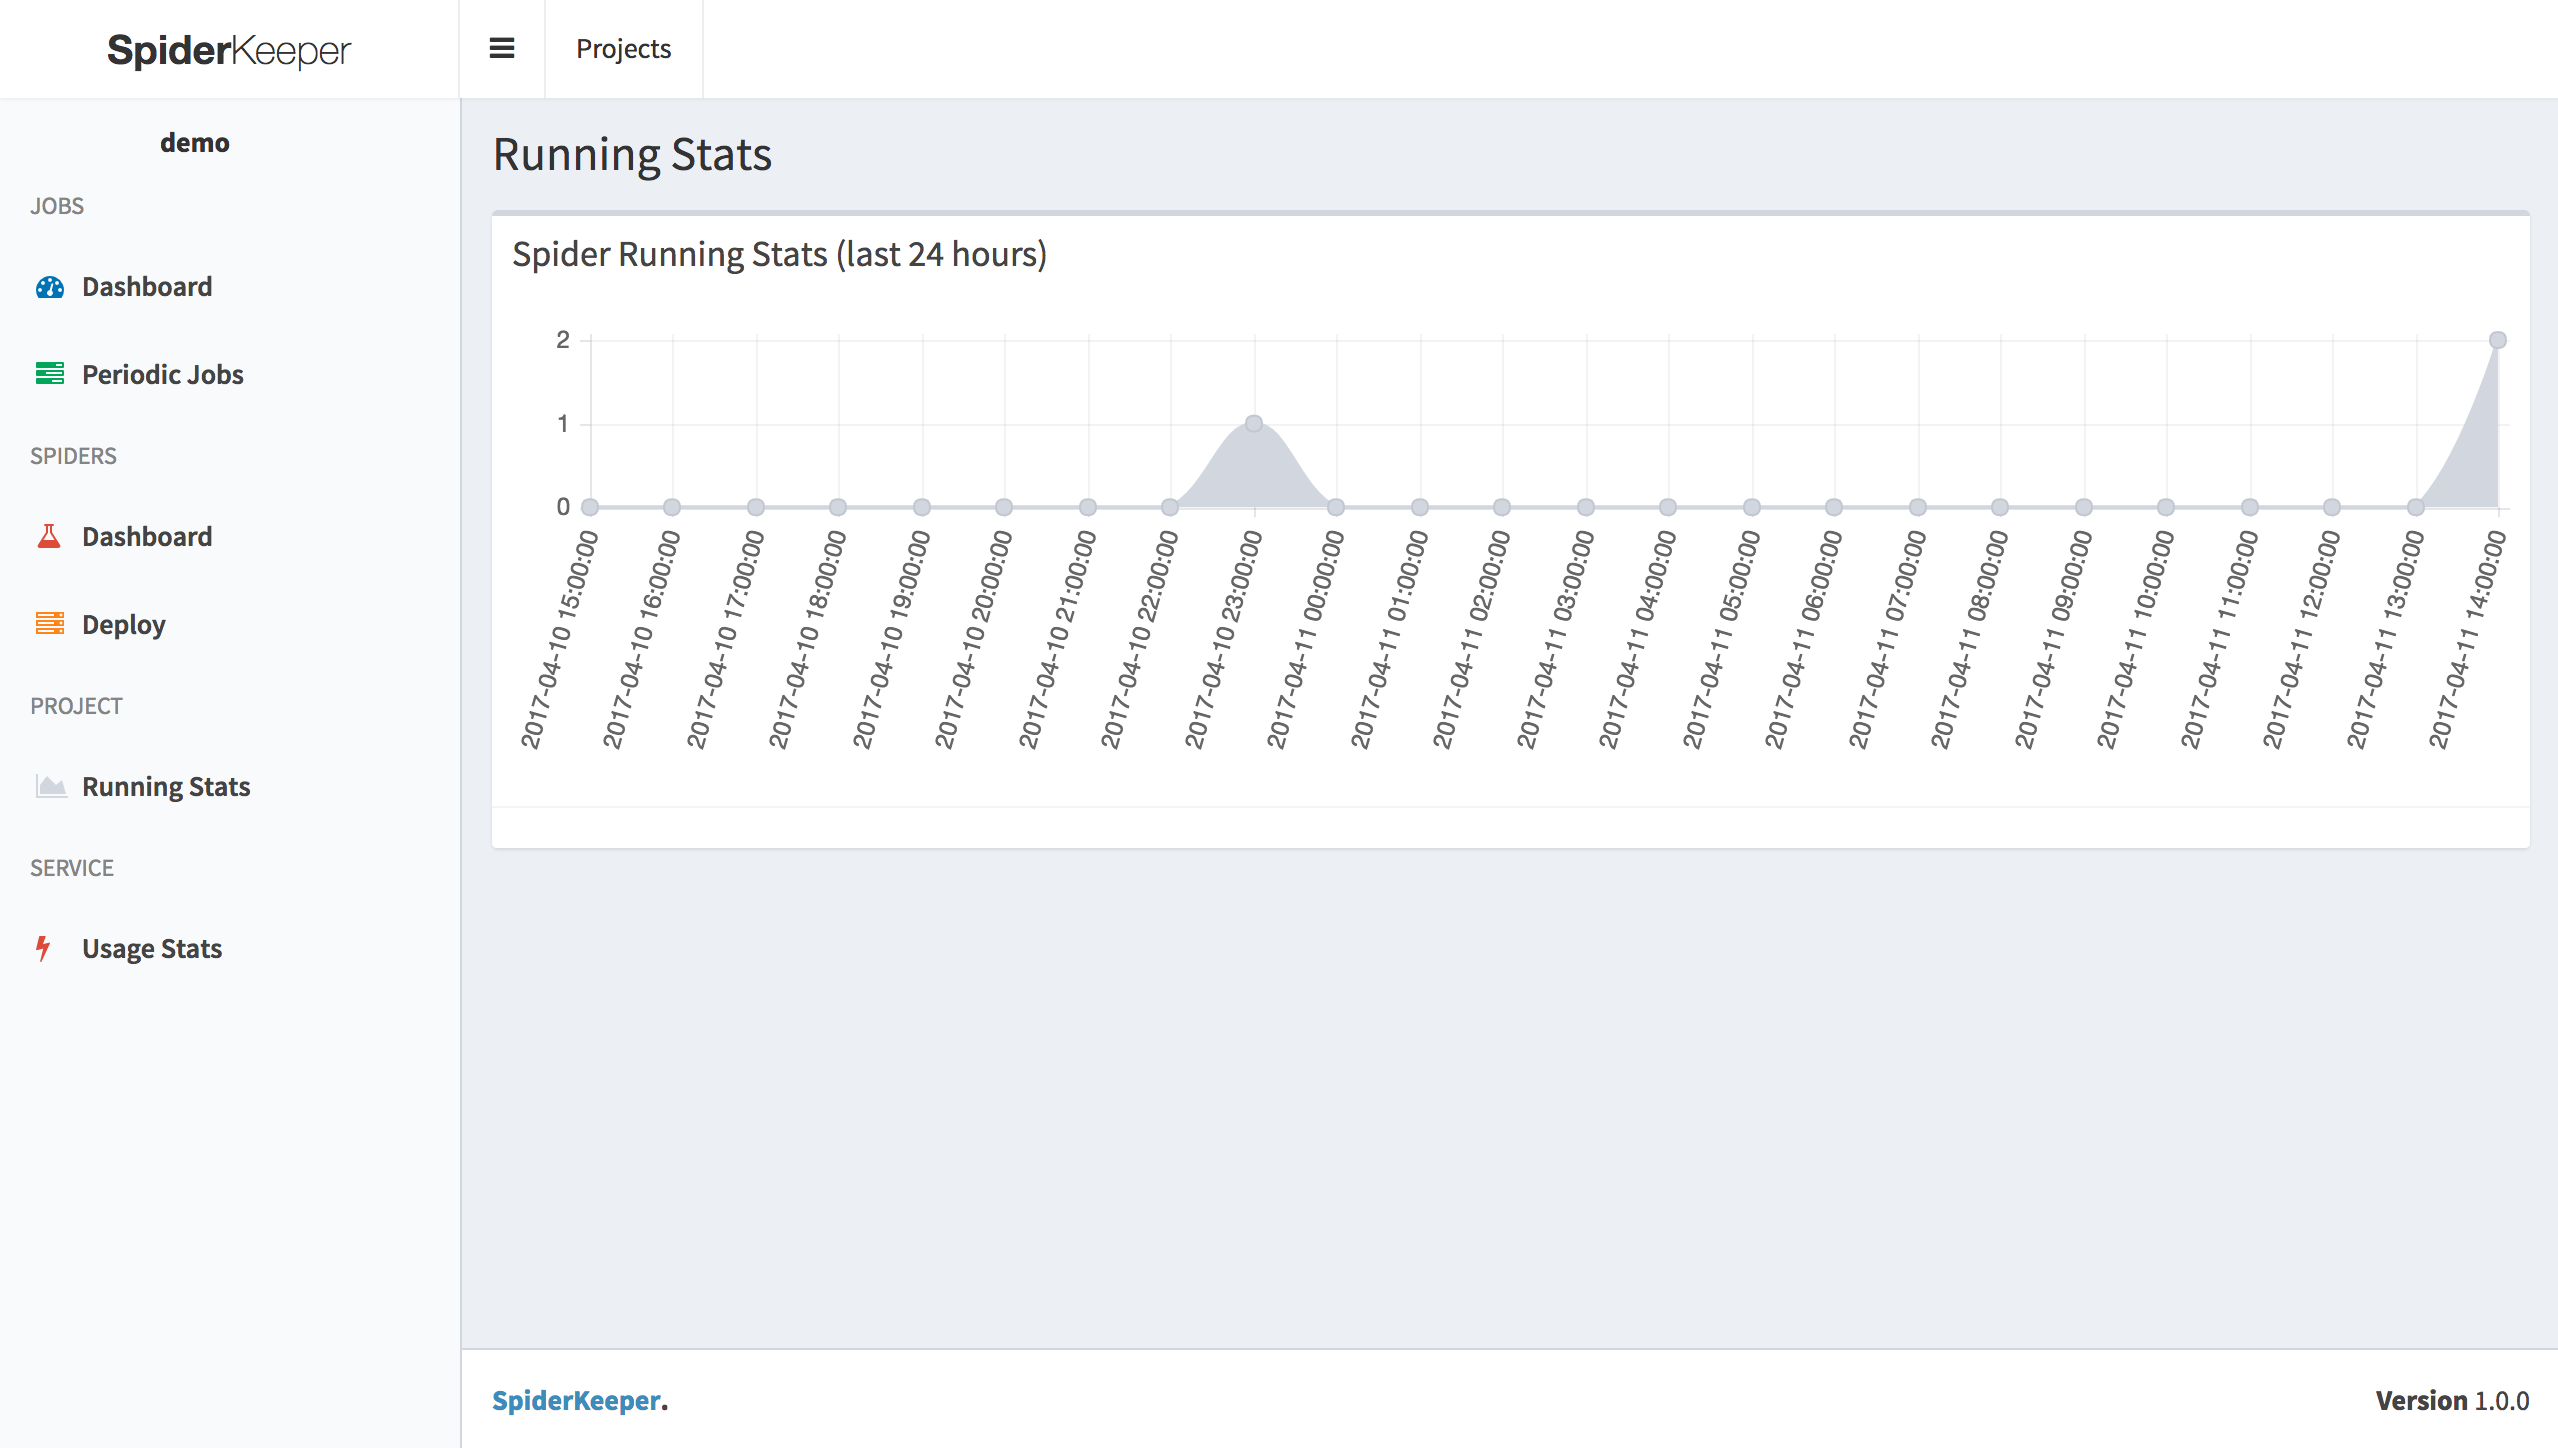Click chart data point at 2017-04-10 23:00:00 peak

click(1254, 424)
